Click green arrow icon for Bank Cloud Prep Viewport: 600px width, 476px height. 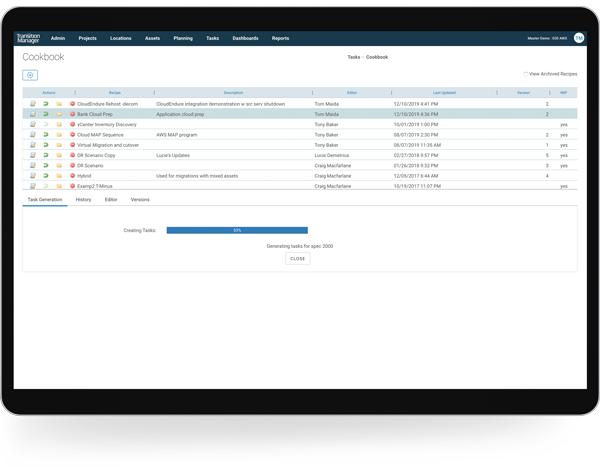tap(46, 114)
